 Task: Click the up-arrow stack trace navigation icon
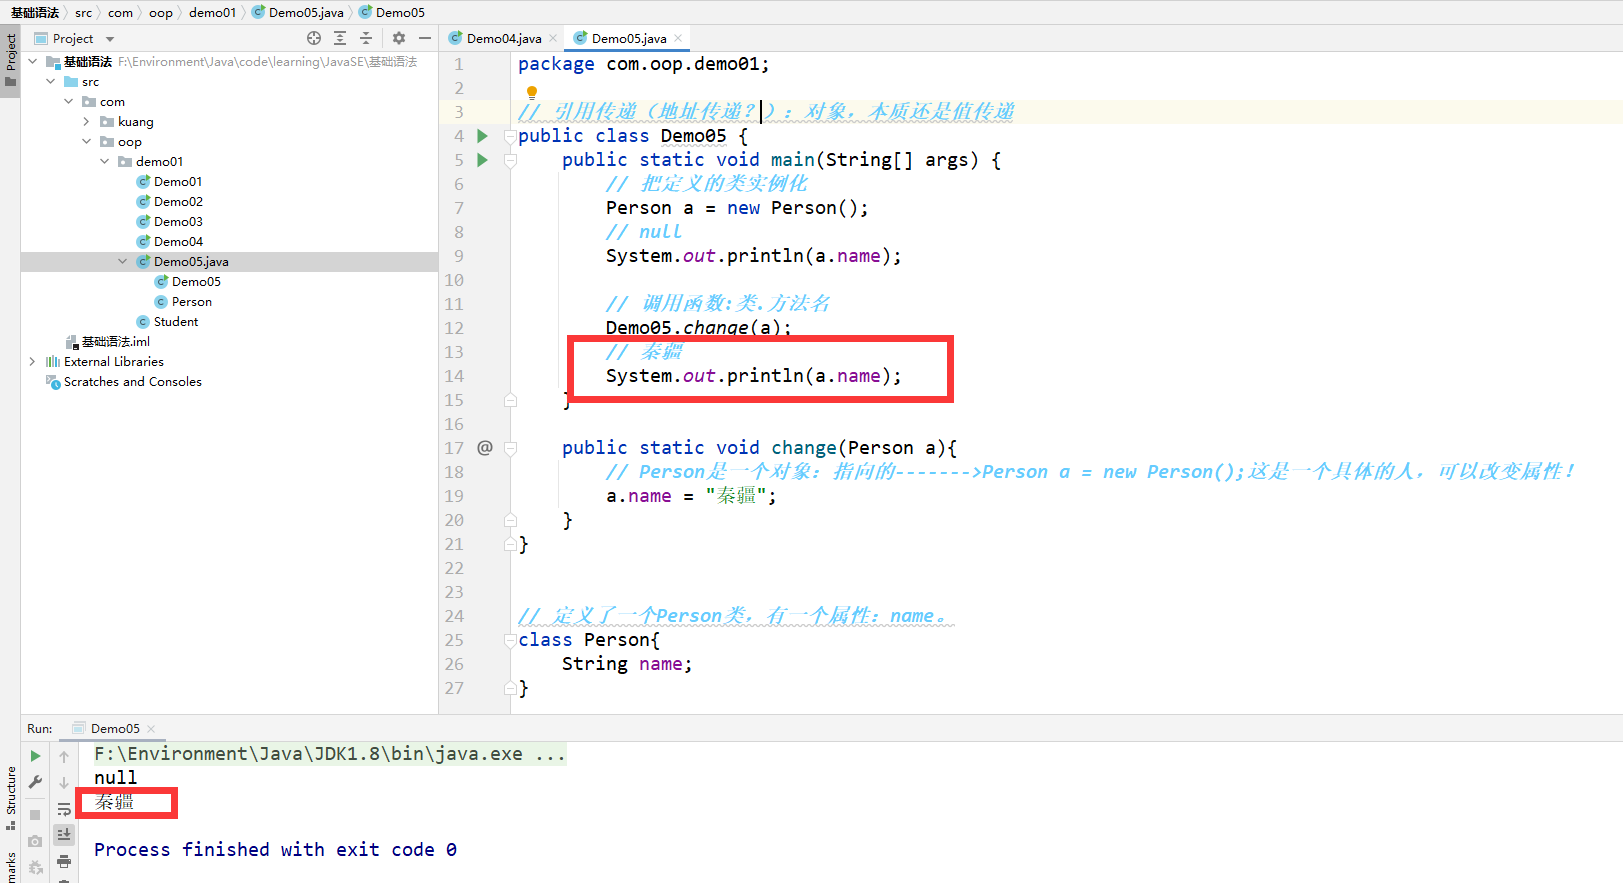tap(64, 757)
